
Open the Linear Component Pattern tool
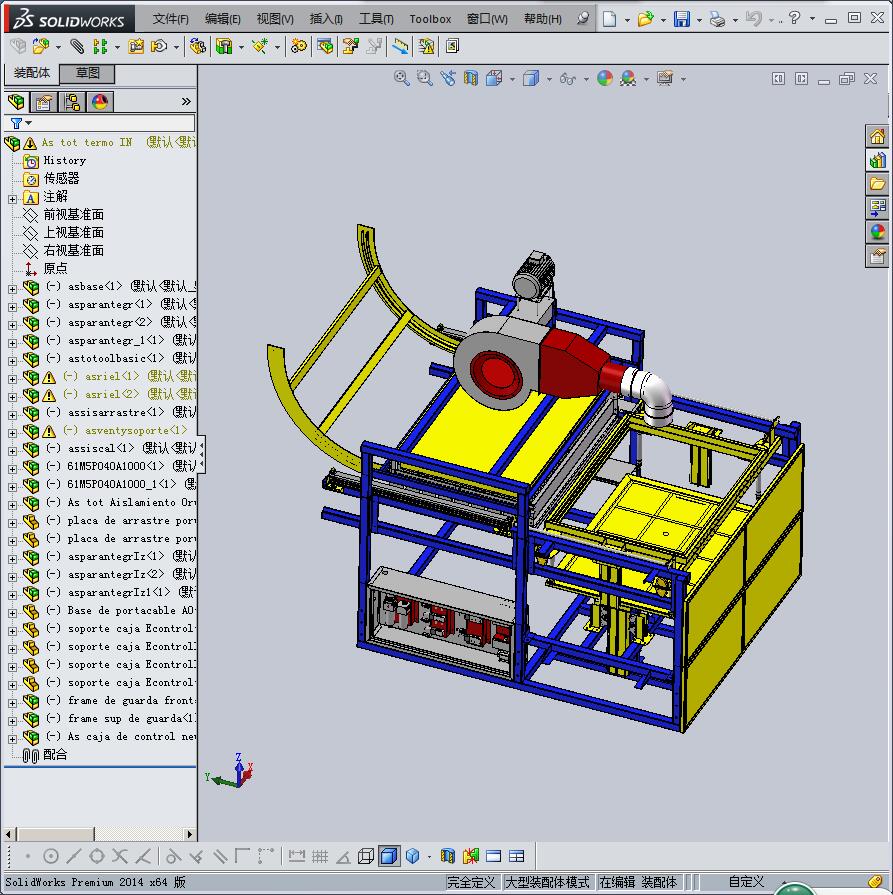pos(100,46)
